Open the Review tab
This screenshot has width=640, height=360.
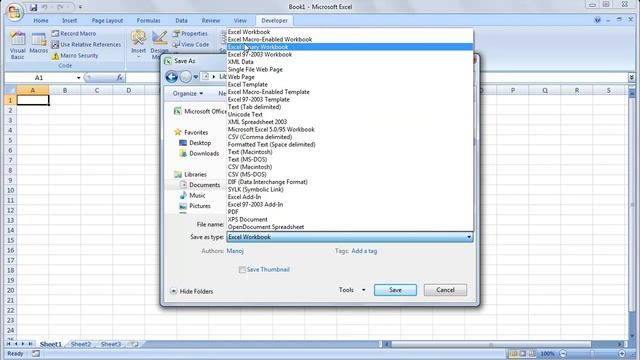[x=211, y=20]
